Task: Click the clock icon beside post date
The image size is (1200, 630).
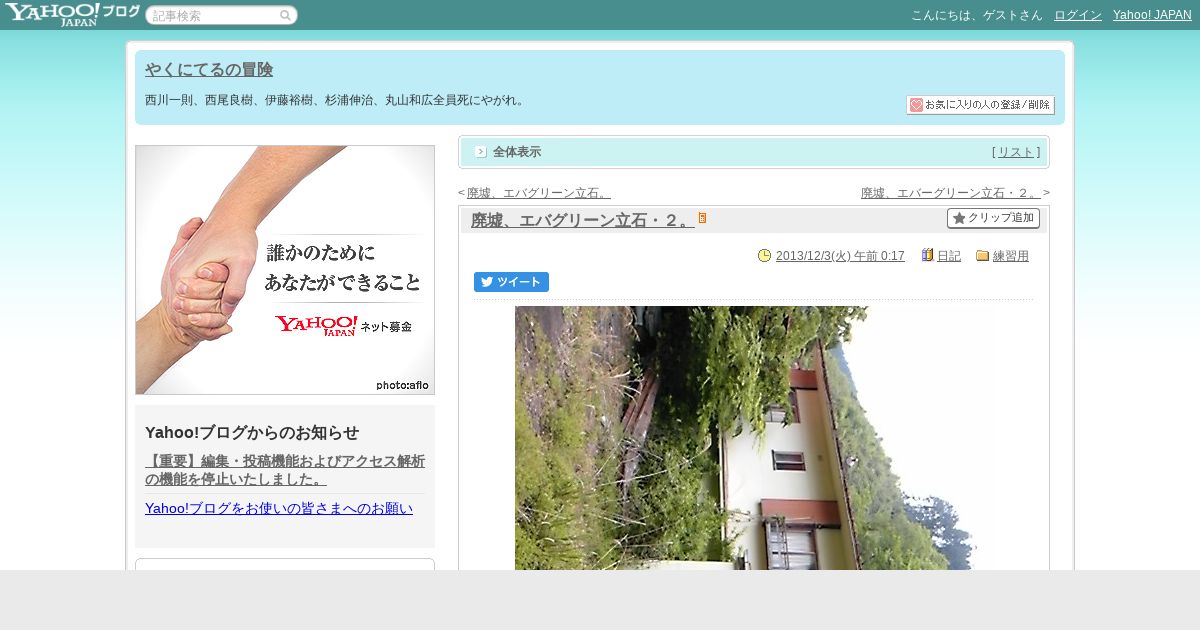Action: tap(765, 256)
